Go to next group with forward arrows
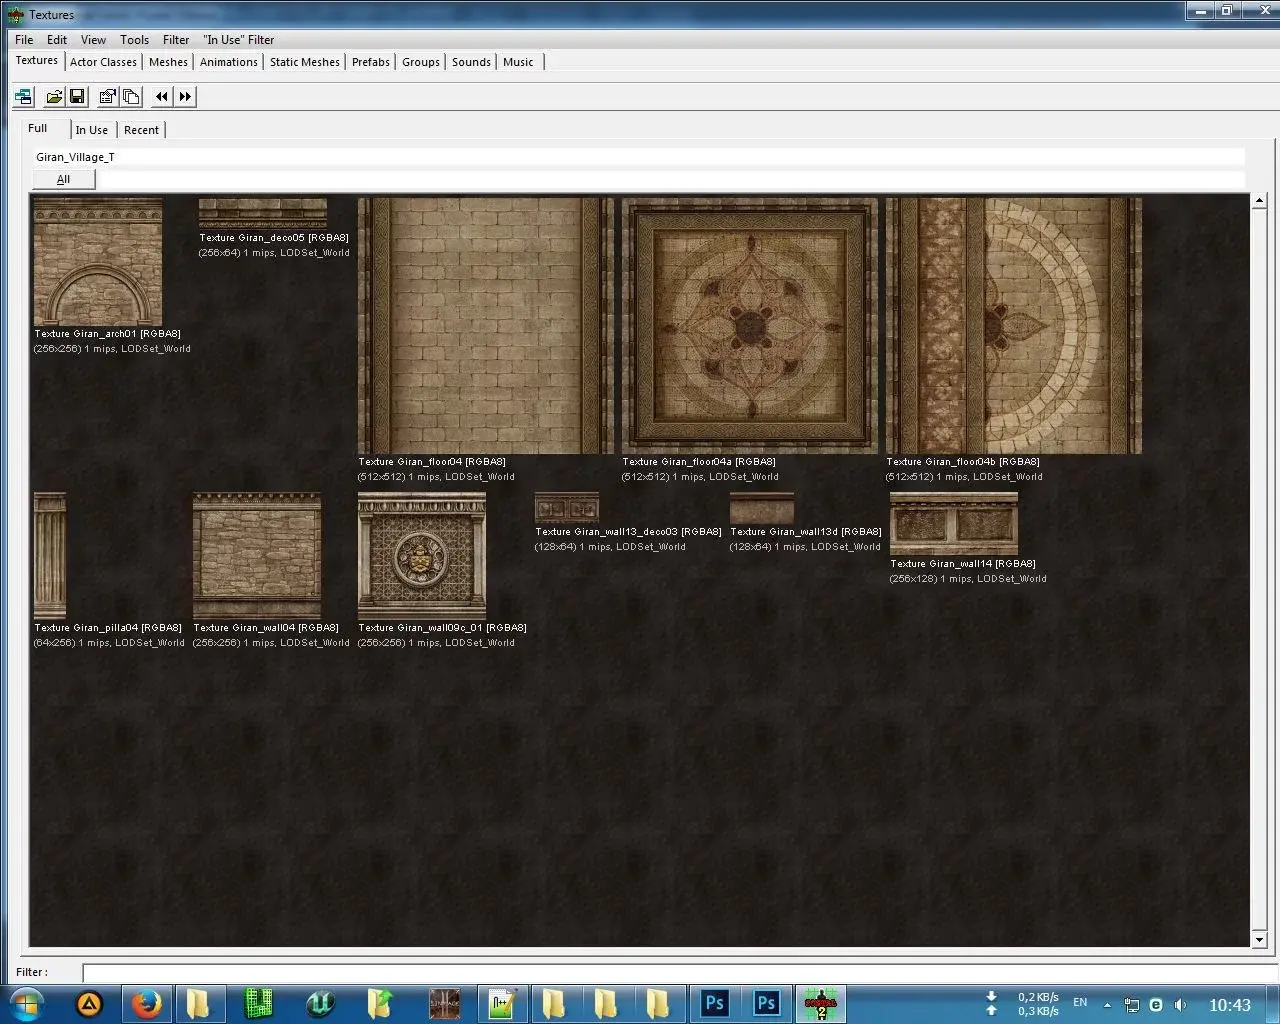 pos(185,96)
